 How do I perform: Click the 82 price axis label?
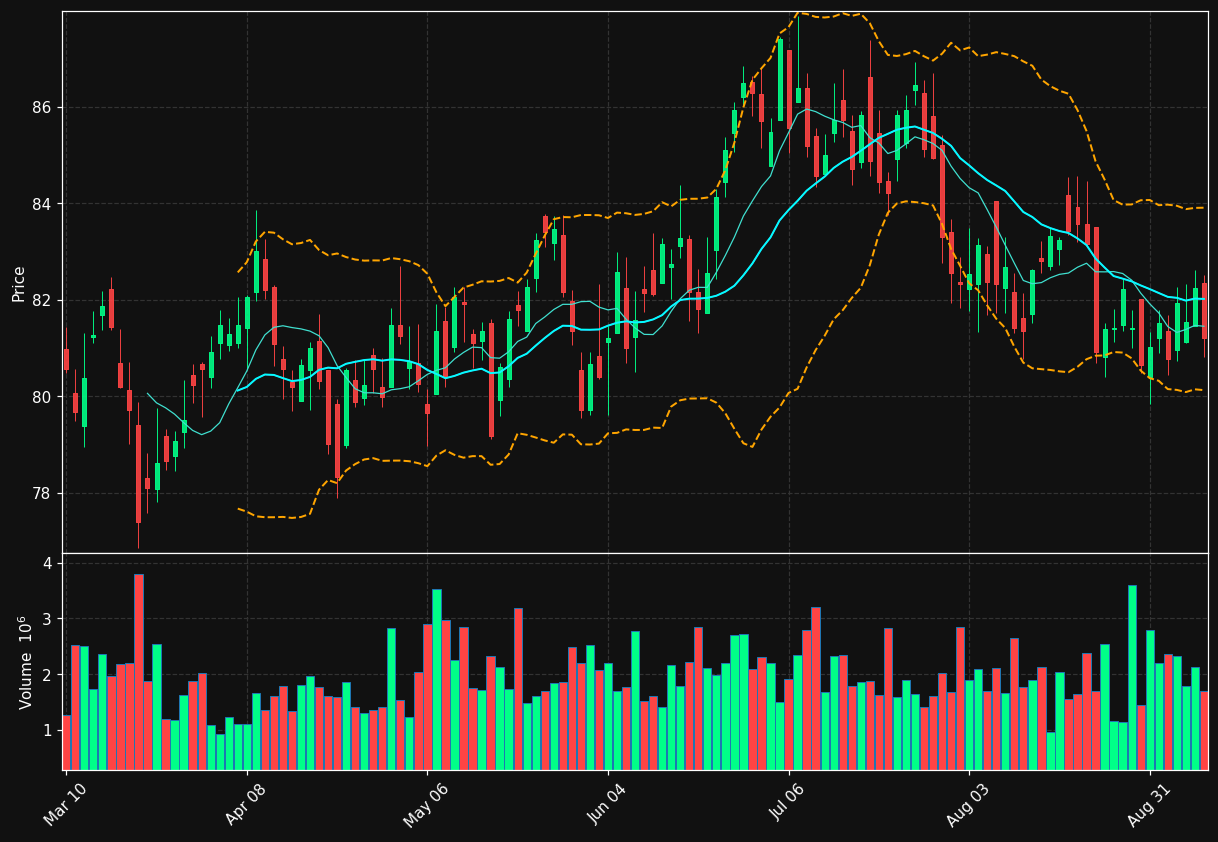(43, 301)
